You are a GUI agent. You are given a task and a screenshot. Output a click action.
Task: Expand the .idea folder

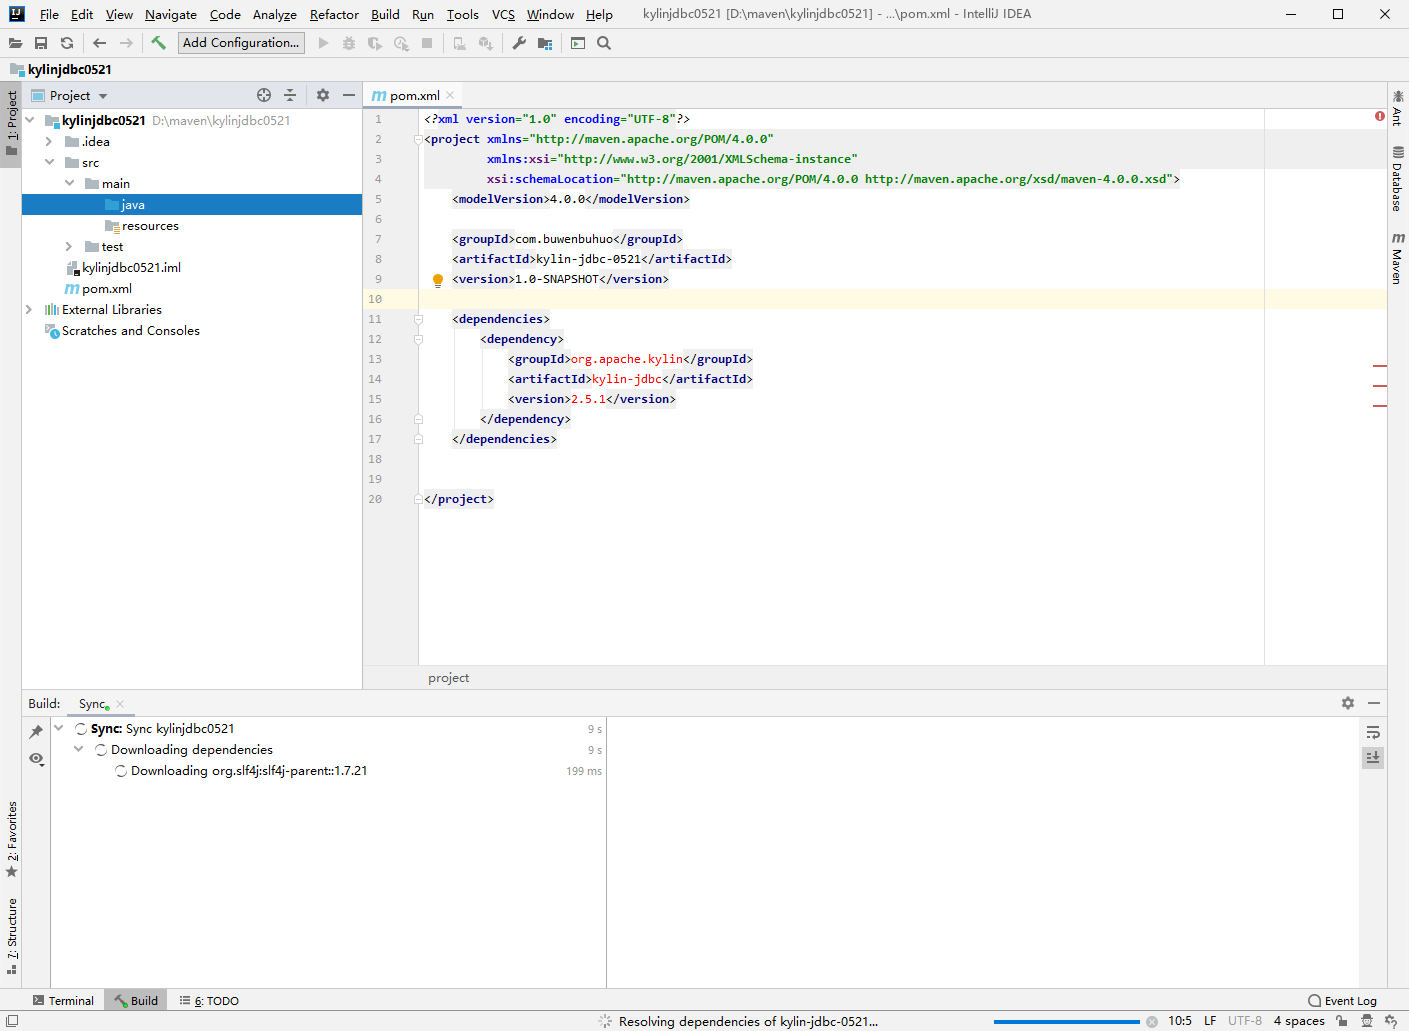[x=49, y=141]
